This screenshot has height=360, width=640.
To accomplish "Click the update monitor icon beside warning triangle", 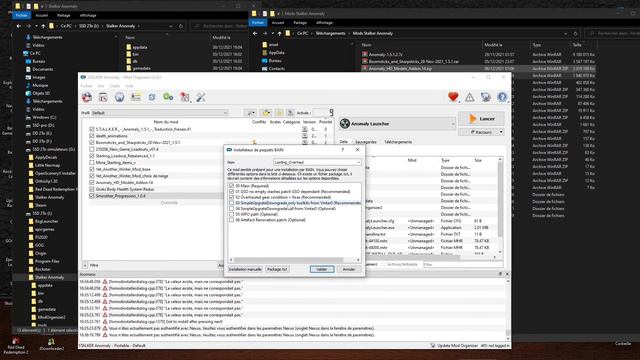I will [x=486, y=97].
